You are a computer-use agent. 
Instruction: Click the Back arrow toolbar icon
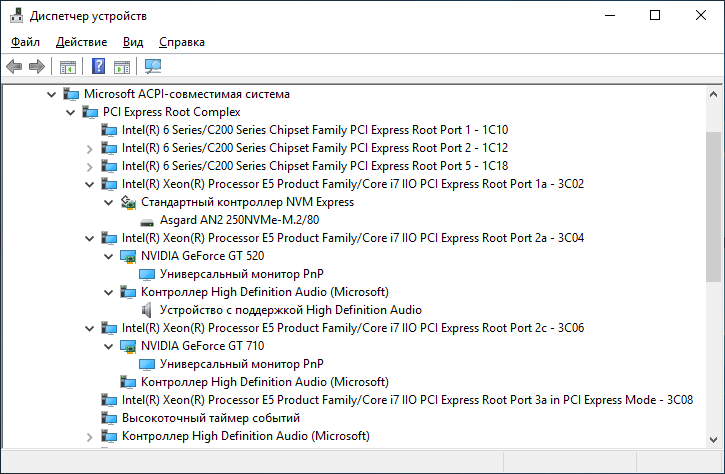tap(14, 67)
